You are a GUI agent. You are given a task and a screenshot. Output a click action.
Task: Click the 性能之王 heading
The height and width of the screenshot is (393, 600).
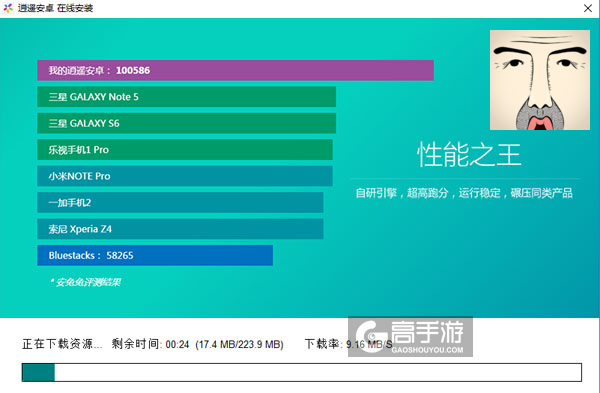point(469,155)
